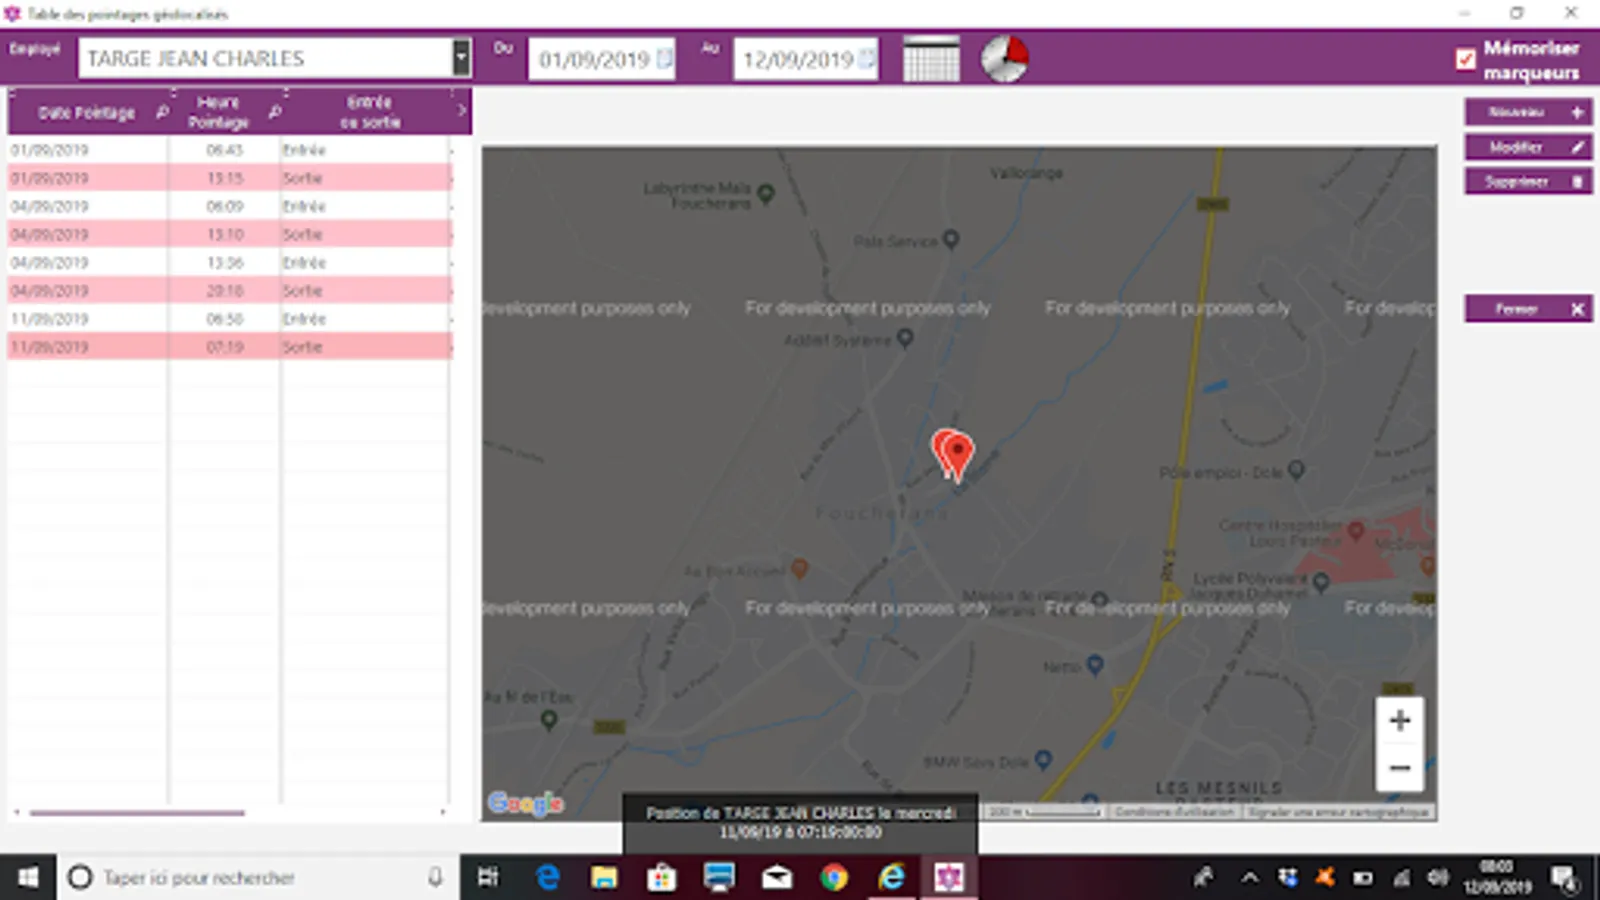Click the Modifier button
Viewport: 1600px width, 900px height.
point(1529,147)
